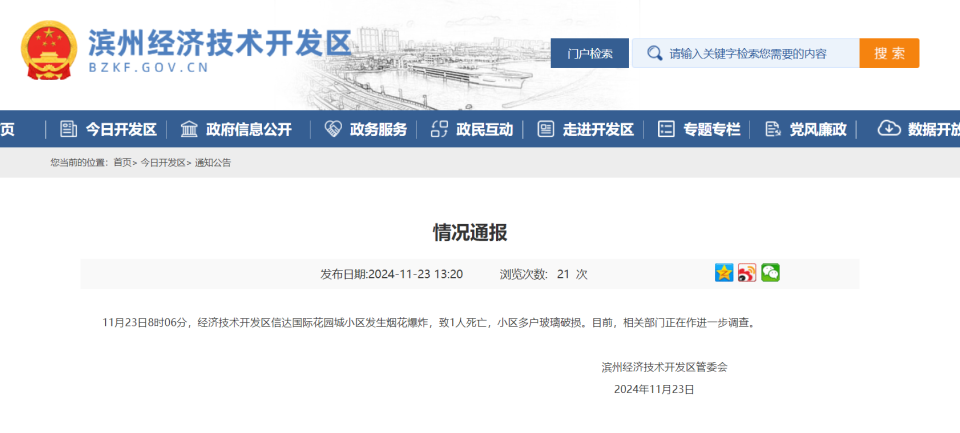Go to 首页 in the breadcrumb
Screen dimensions: 960x433
click(x=122, y=162)
